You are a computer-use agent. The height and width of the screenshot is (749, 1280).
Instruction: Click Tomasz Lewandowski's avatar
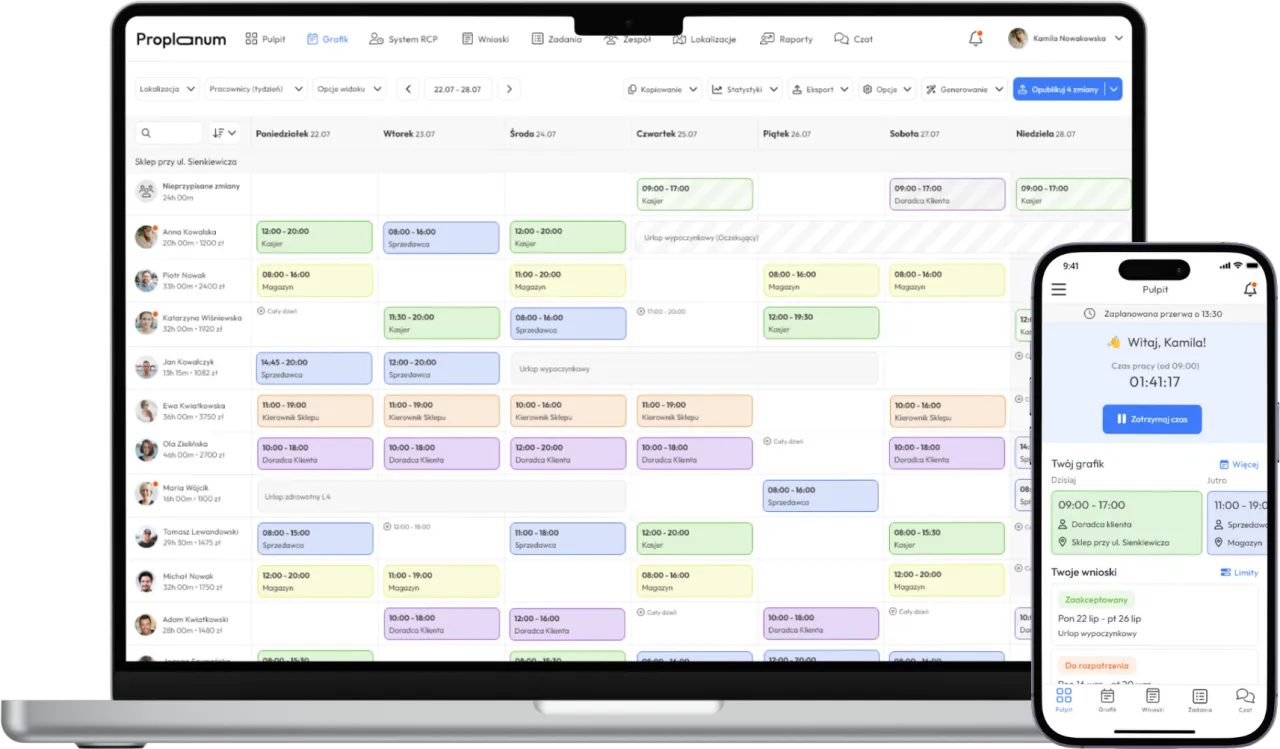click(x=146, y=537)
